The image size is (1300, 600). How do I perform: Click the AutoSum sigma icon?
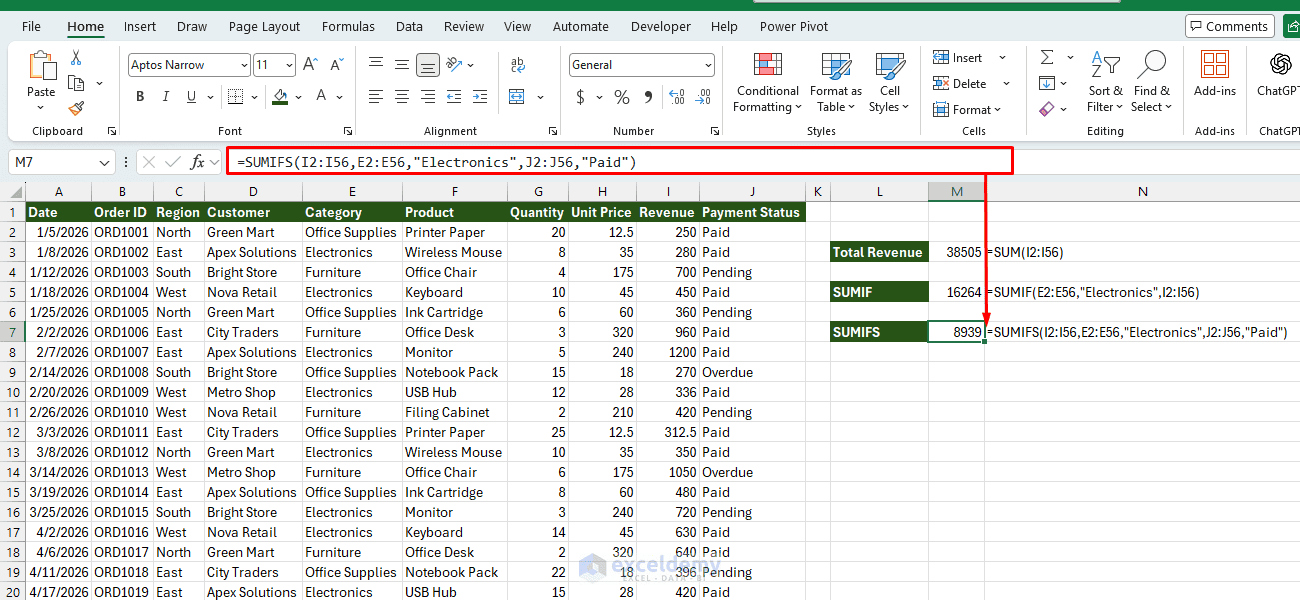tap(1047, 58)
